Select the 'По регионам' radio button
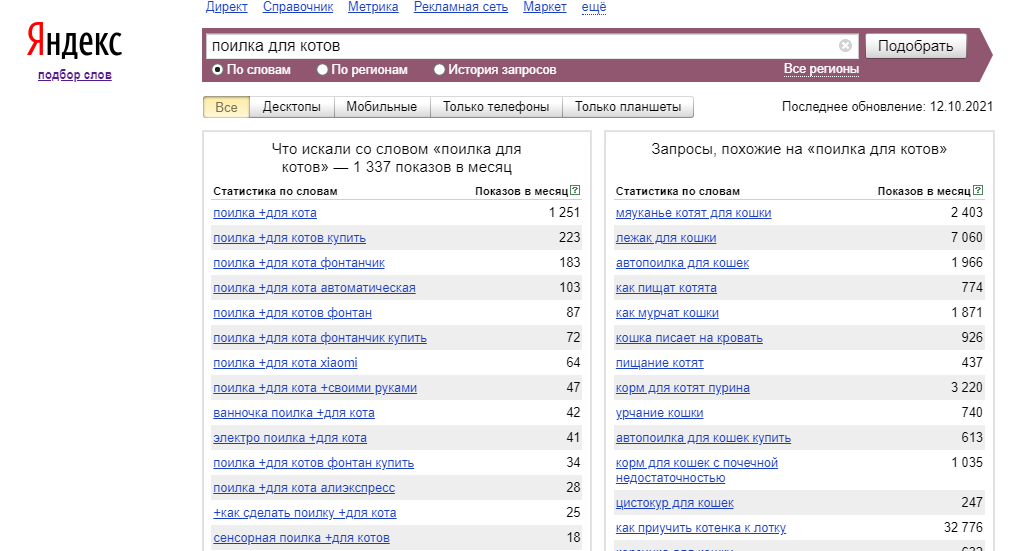Viewport: 1022px width, 551px height. coord(322,70)
